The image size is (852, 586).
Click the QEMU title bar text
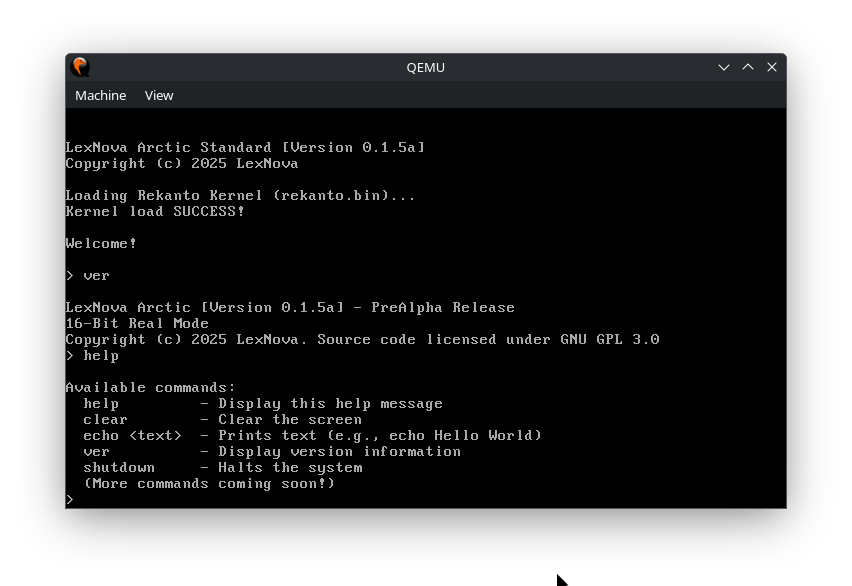click(x=426, y=67)
